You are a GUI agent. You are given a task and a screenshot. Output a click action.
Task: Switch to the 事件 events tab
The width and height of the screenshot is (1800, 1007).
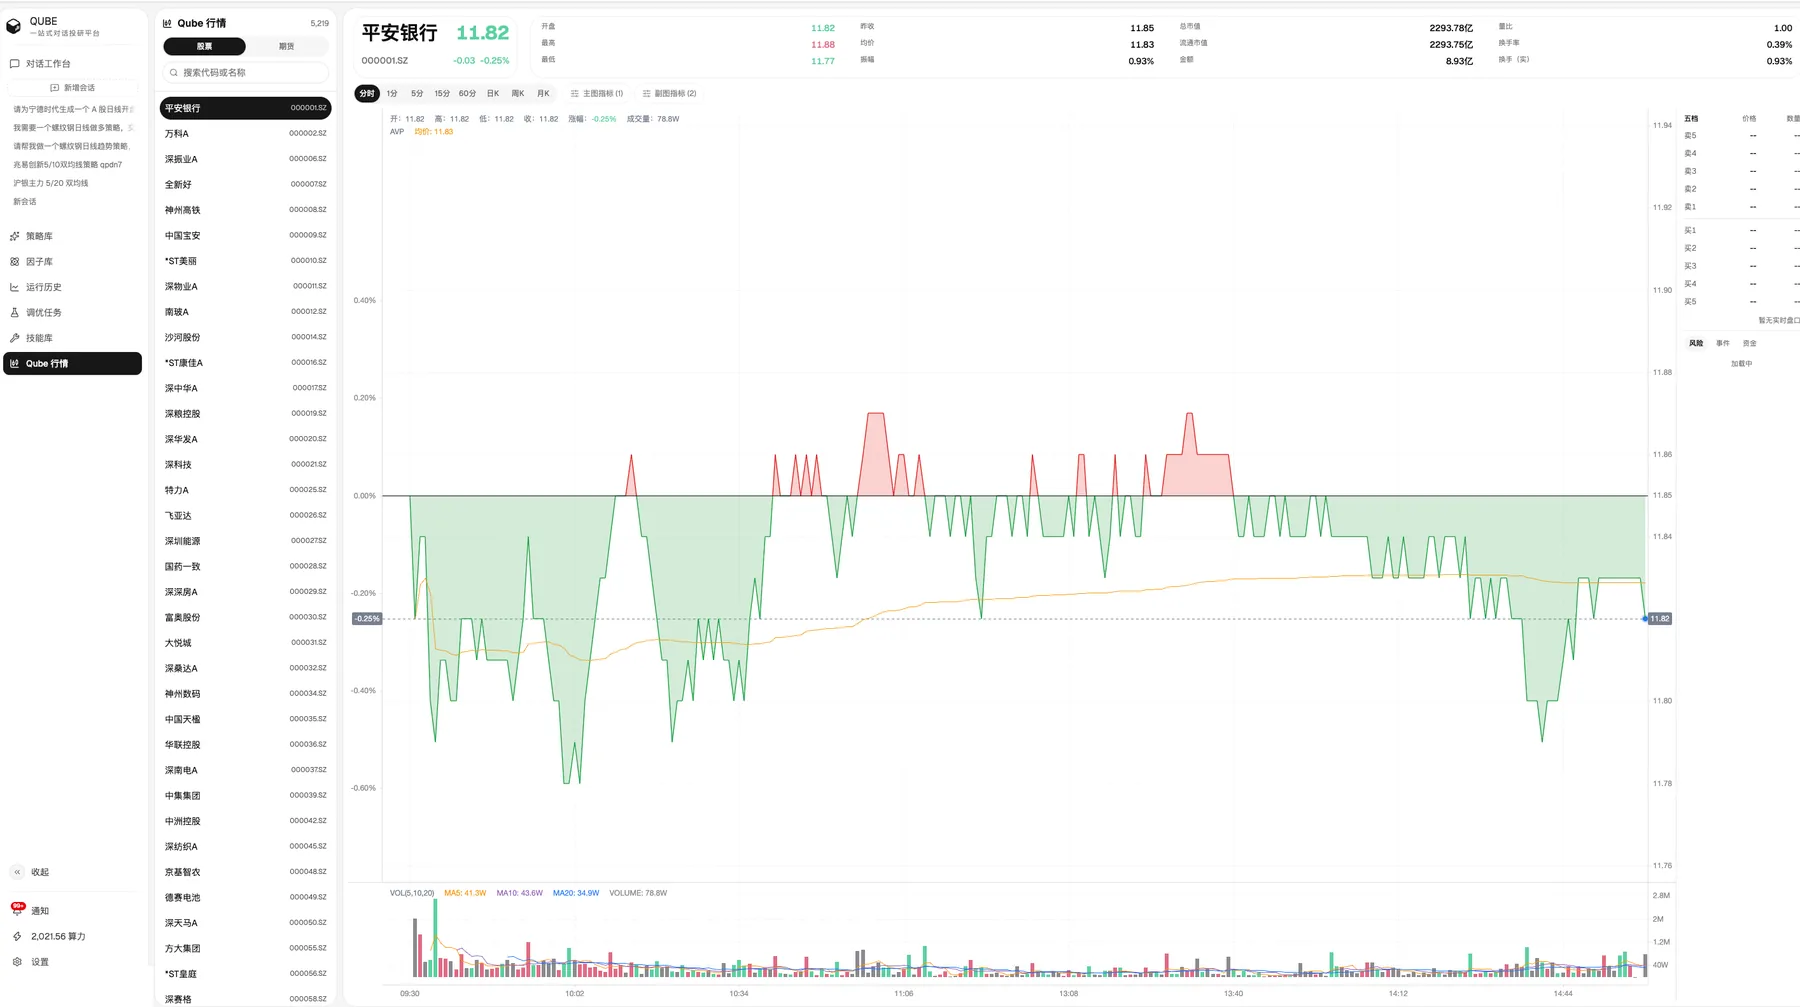pos(1723,344)
